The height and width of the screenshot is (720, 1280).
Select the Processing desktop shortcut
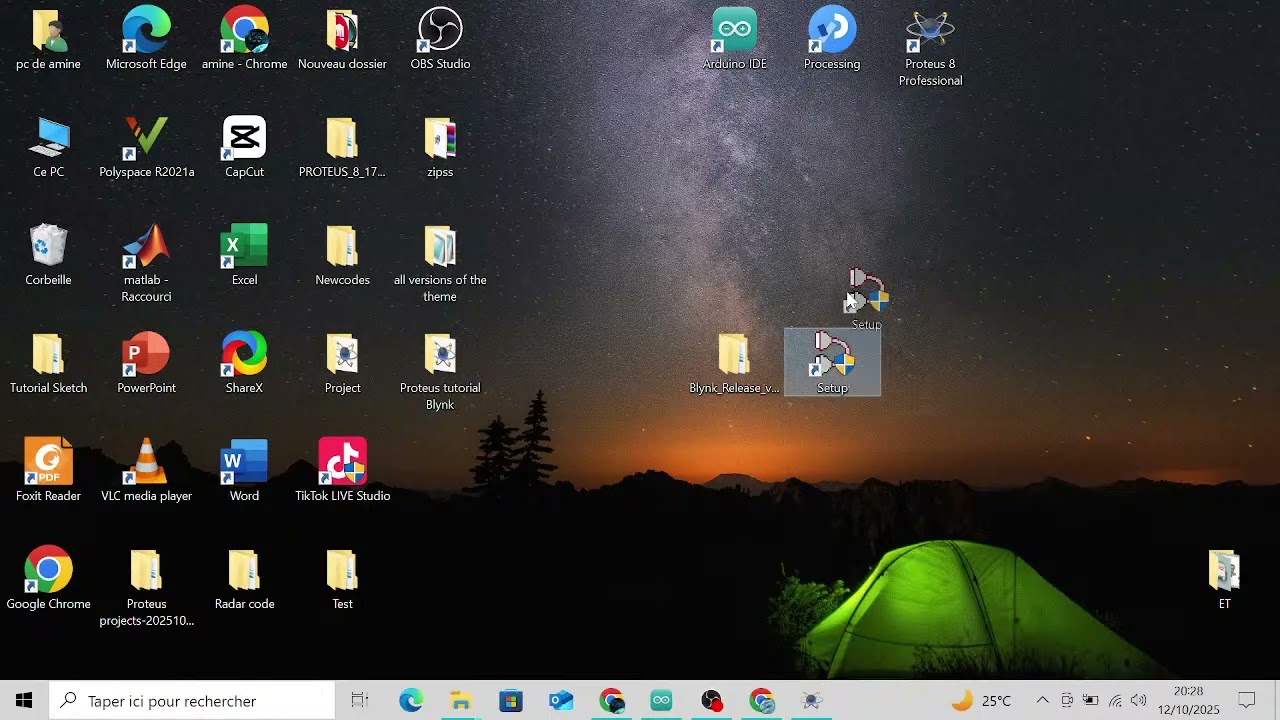click(x=832, y=40)
